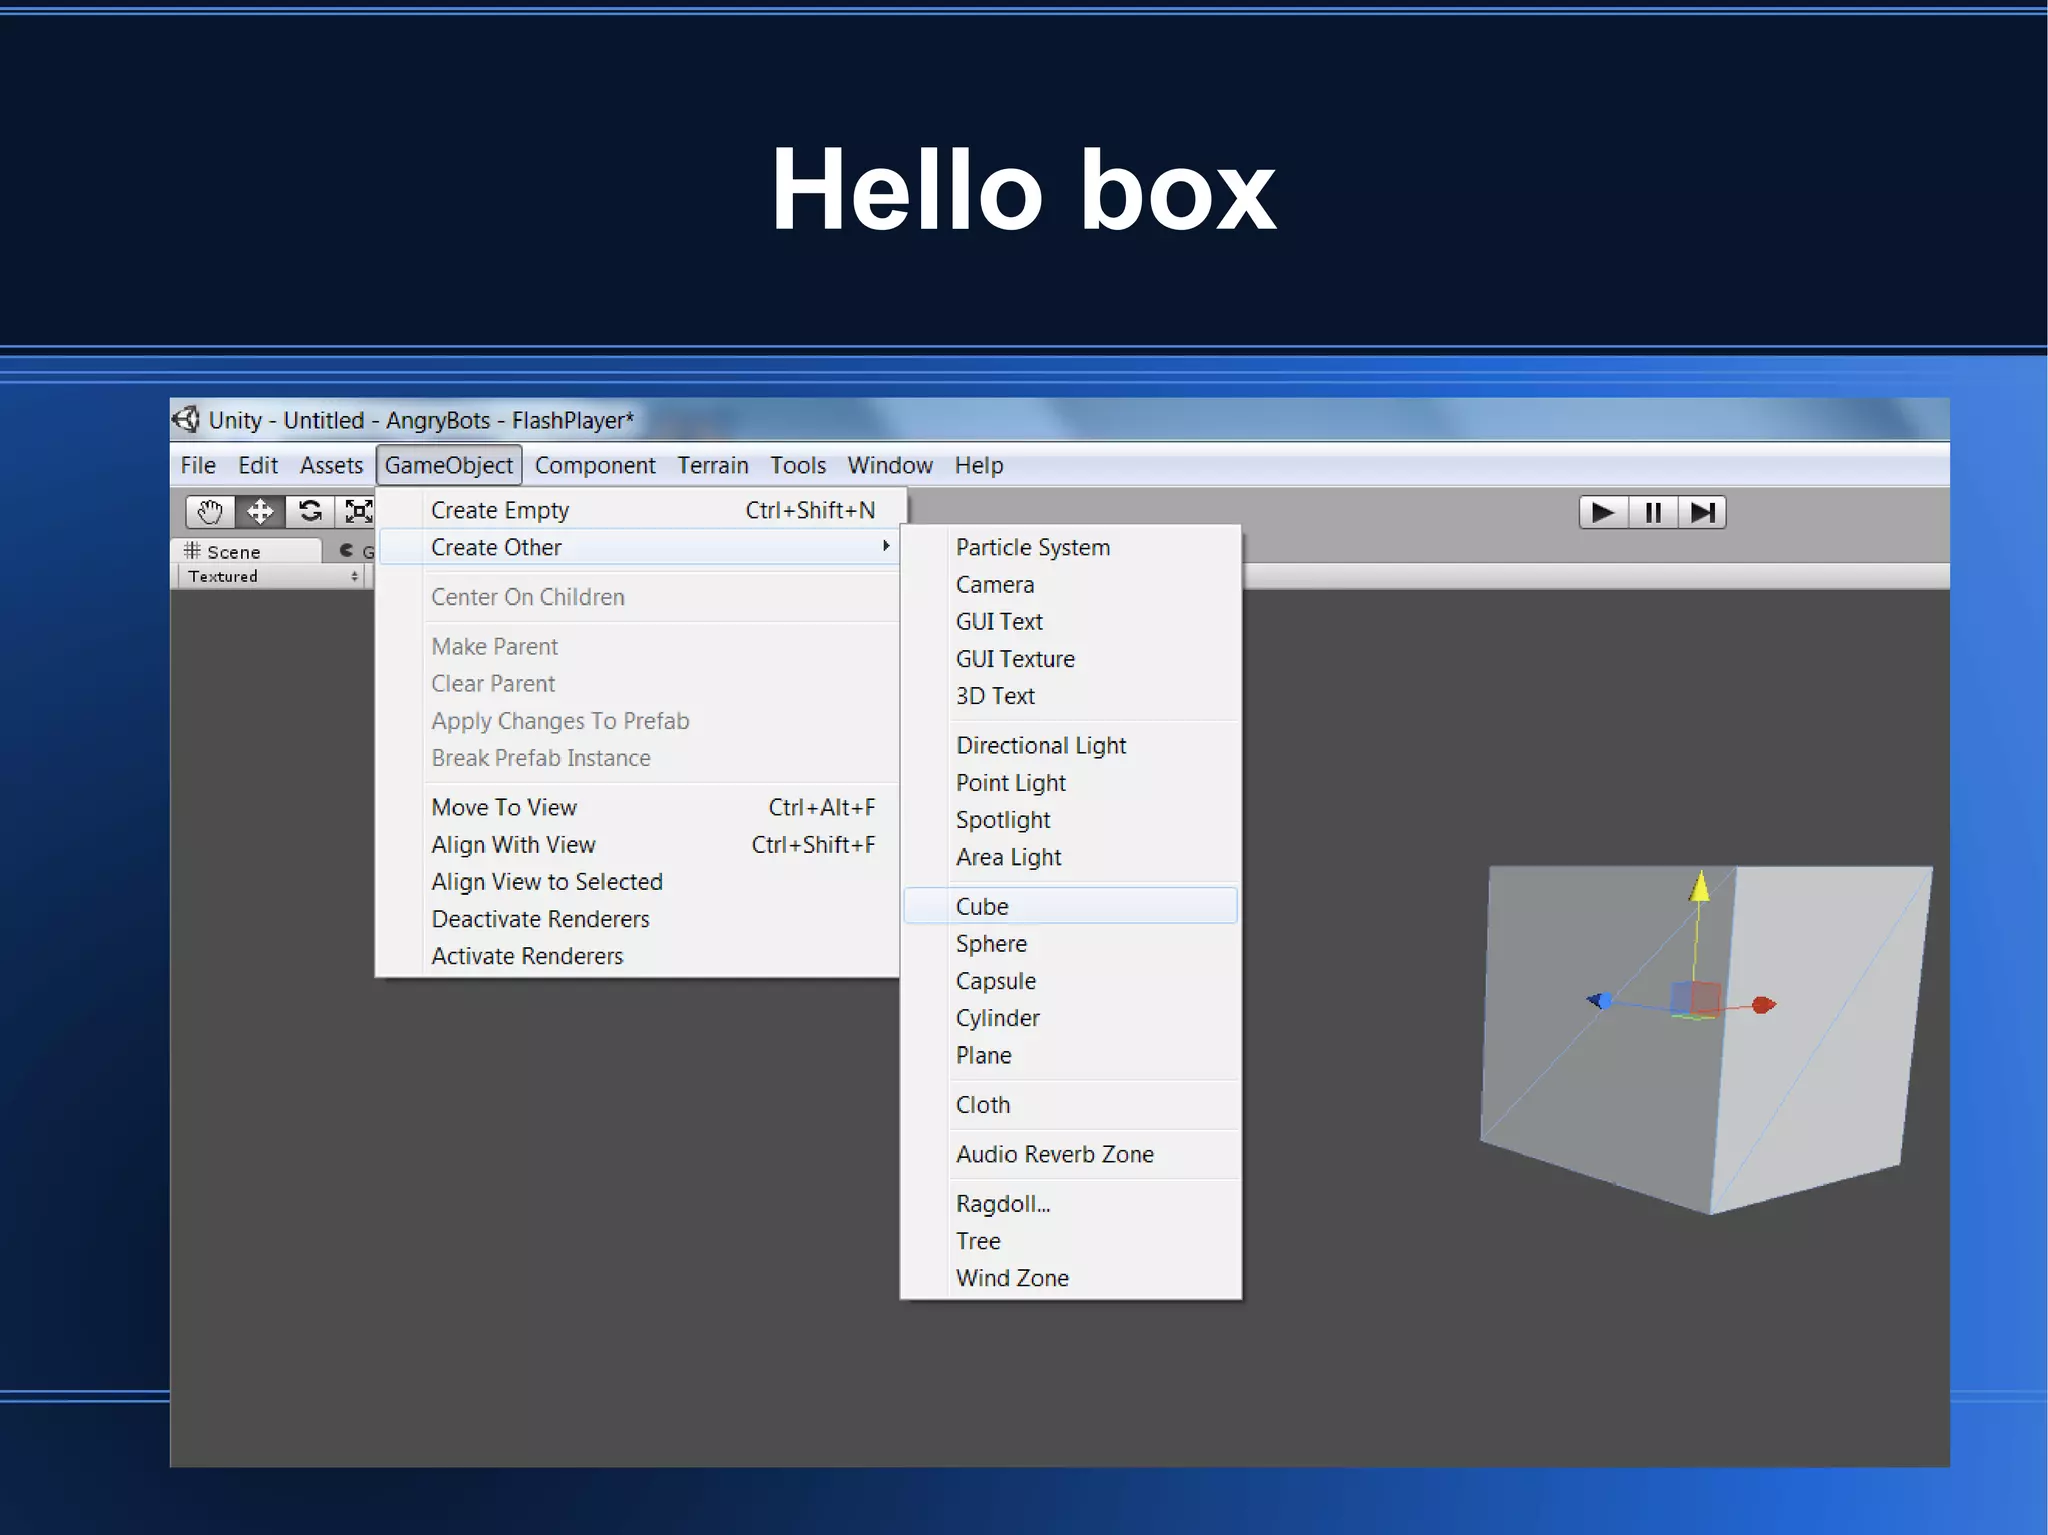
Task: Select Capsule from the submenu
Action: 1071,980
